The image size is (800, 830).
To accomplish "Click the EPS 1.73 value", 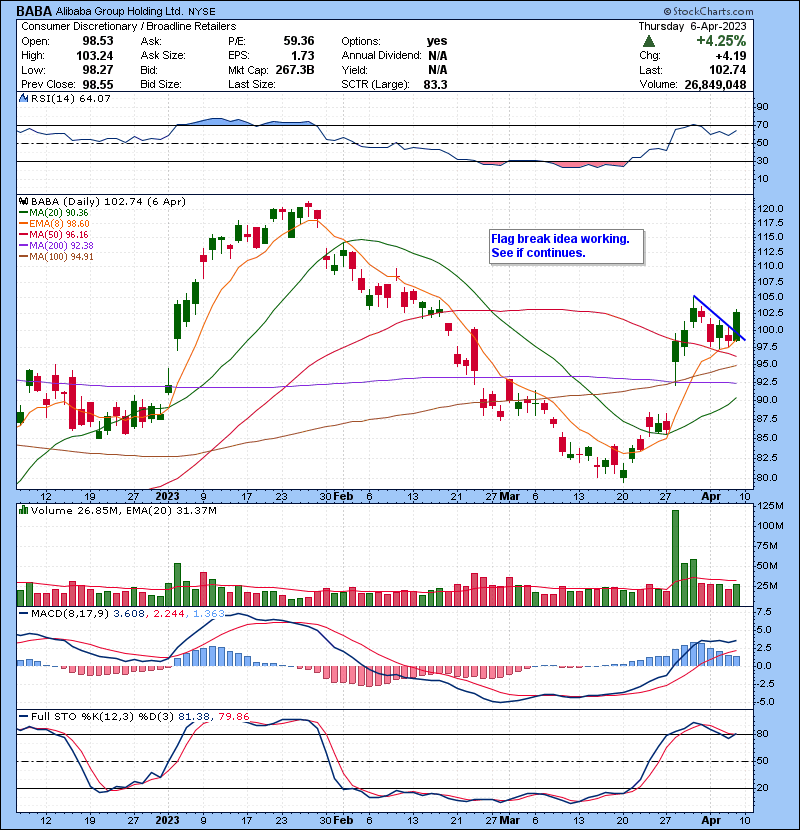I will 303,56.
